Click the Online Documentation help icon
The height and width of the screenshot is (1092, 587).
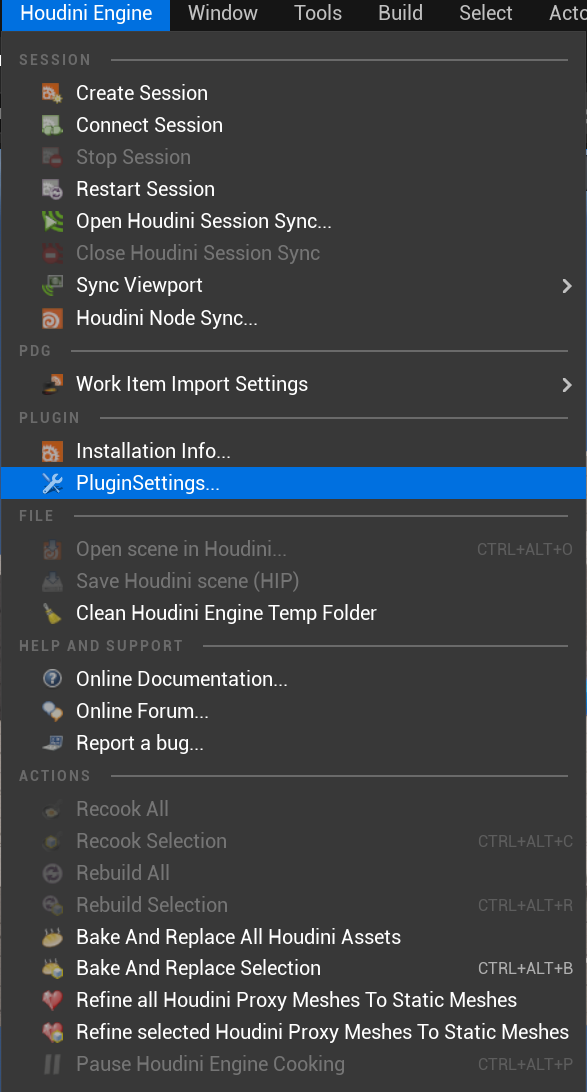[53, 679]
